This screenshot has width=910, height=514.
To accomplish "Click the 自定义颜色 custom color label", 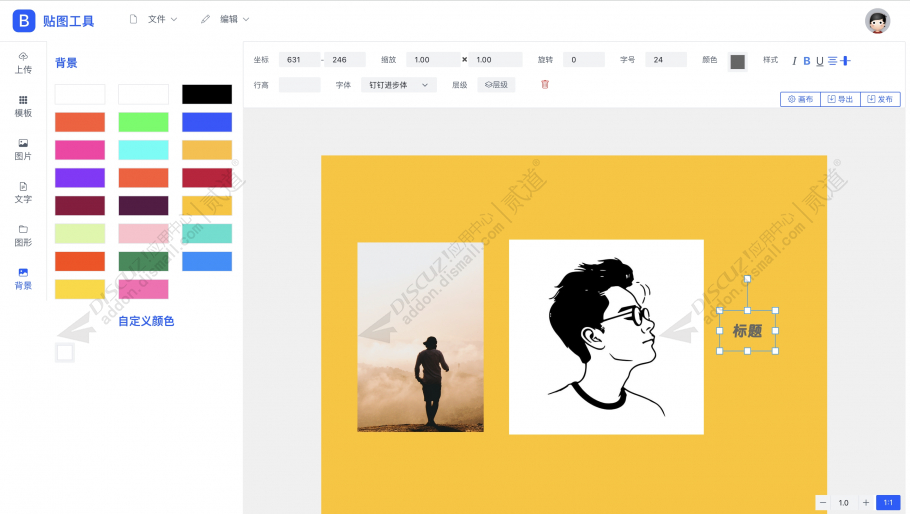I will (x=146, y=321).
